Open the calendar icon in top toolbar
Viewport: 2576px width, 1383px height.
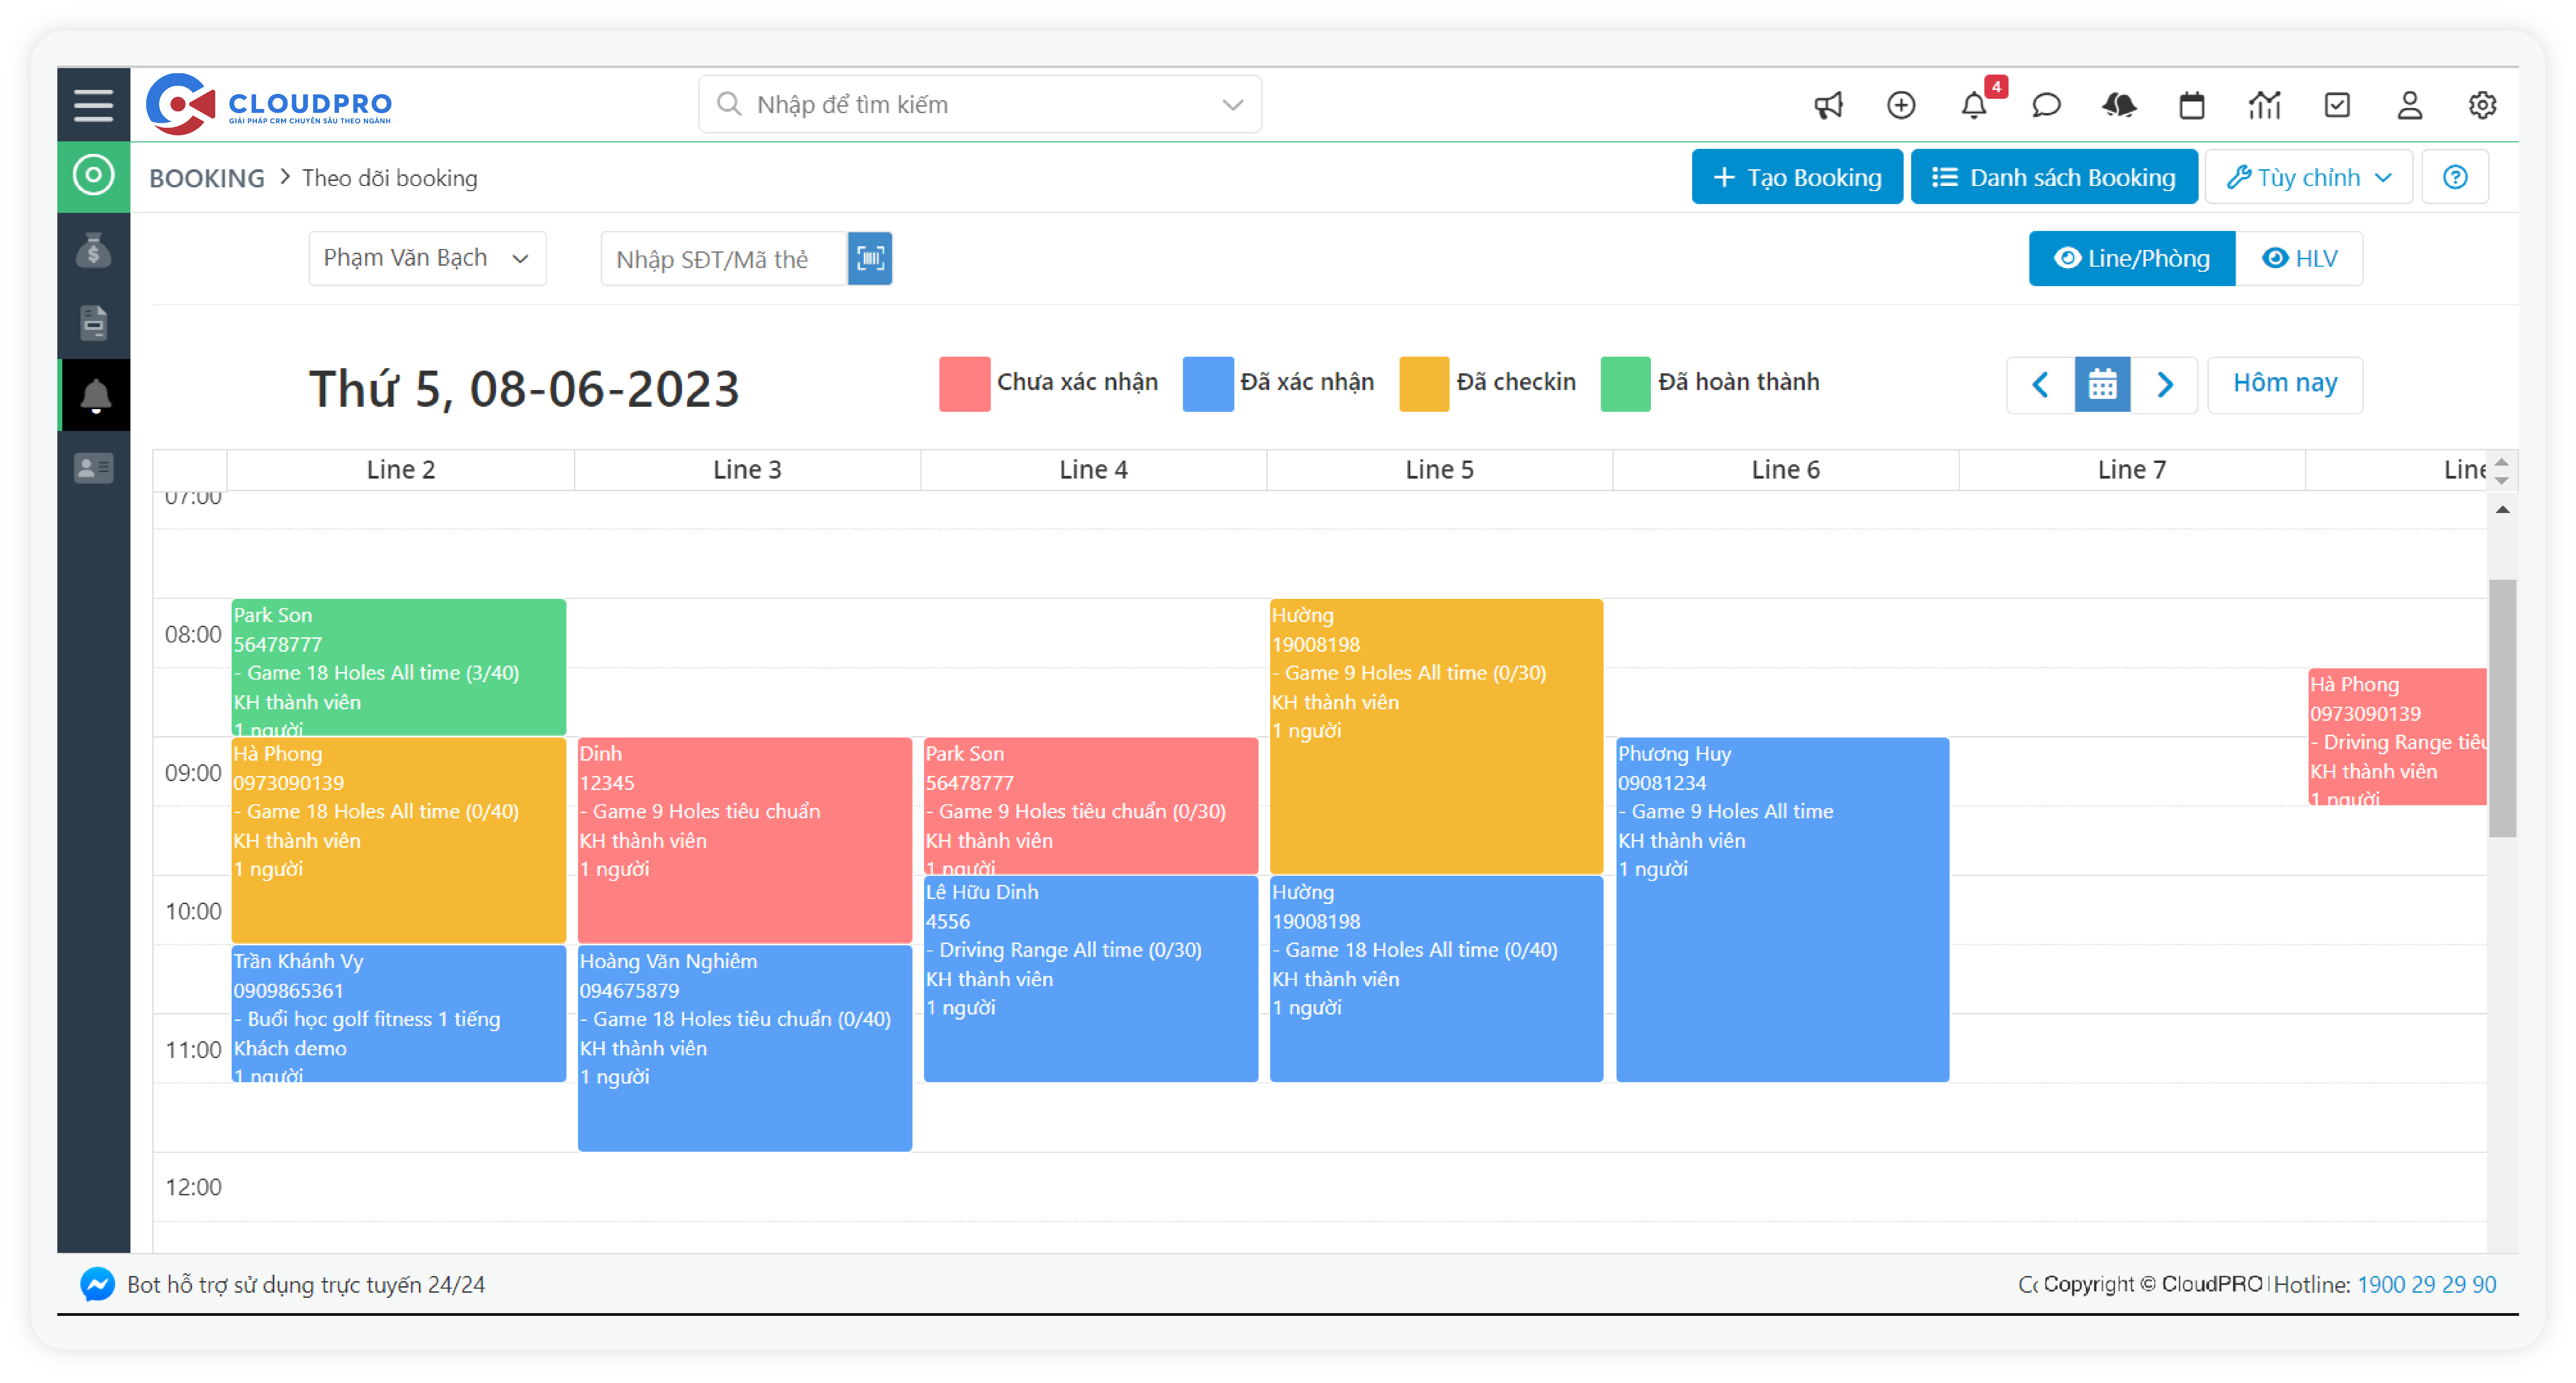pos(2192,104)
